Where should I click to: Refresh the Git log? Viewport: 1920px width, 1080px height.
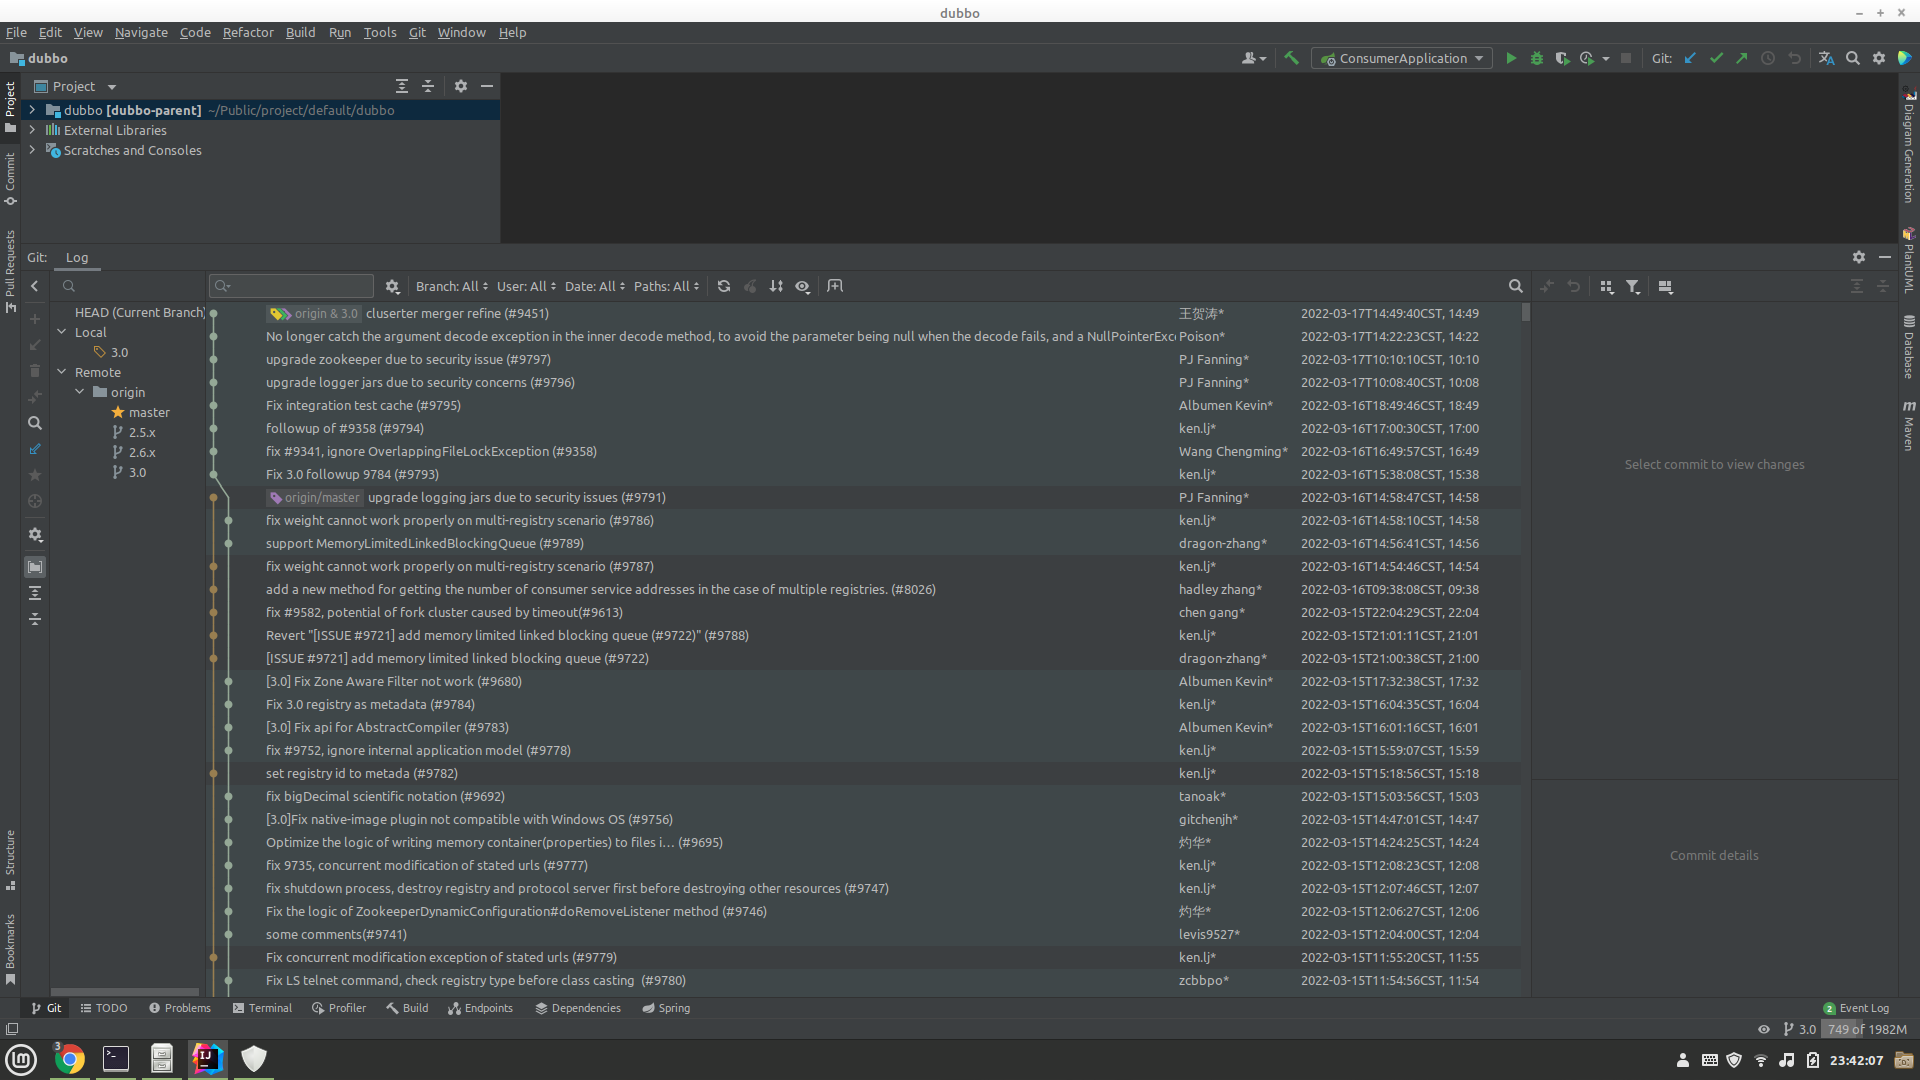[x=724, y=286]
